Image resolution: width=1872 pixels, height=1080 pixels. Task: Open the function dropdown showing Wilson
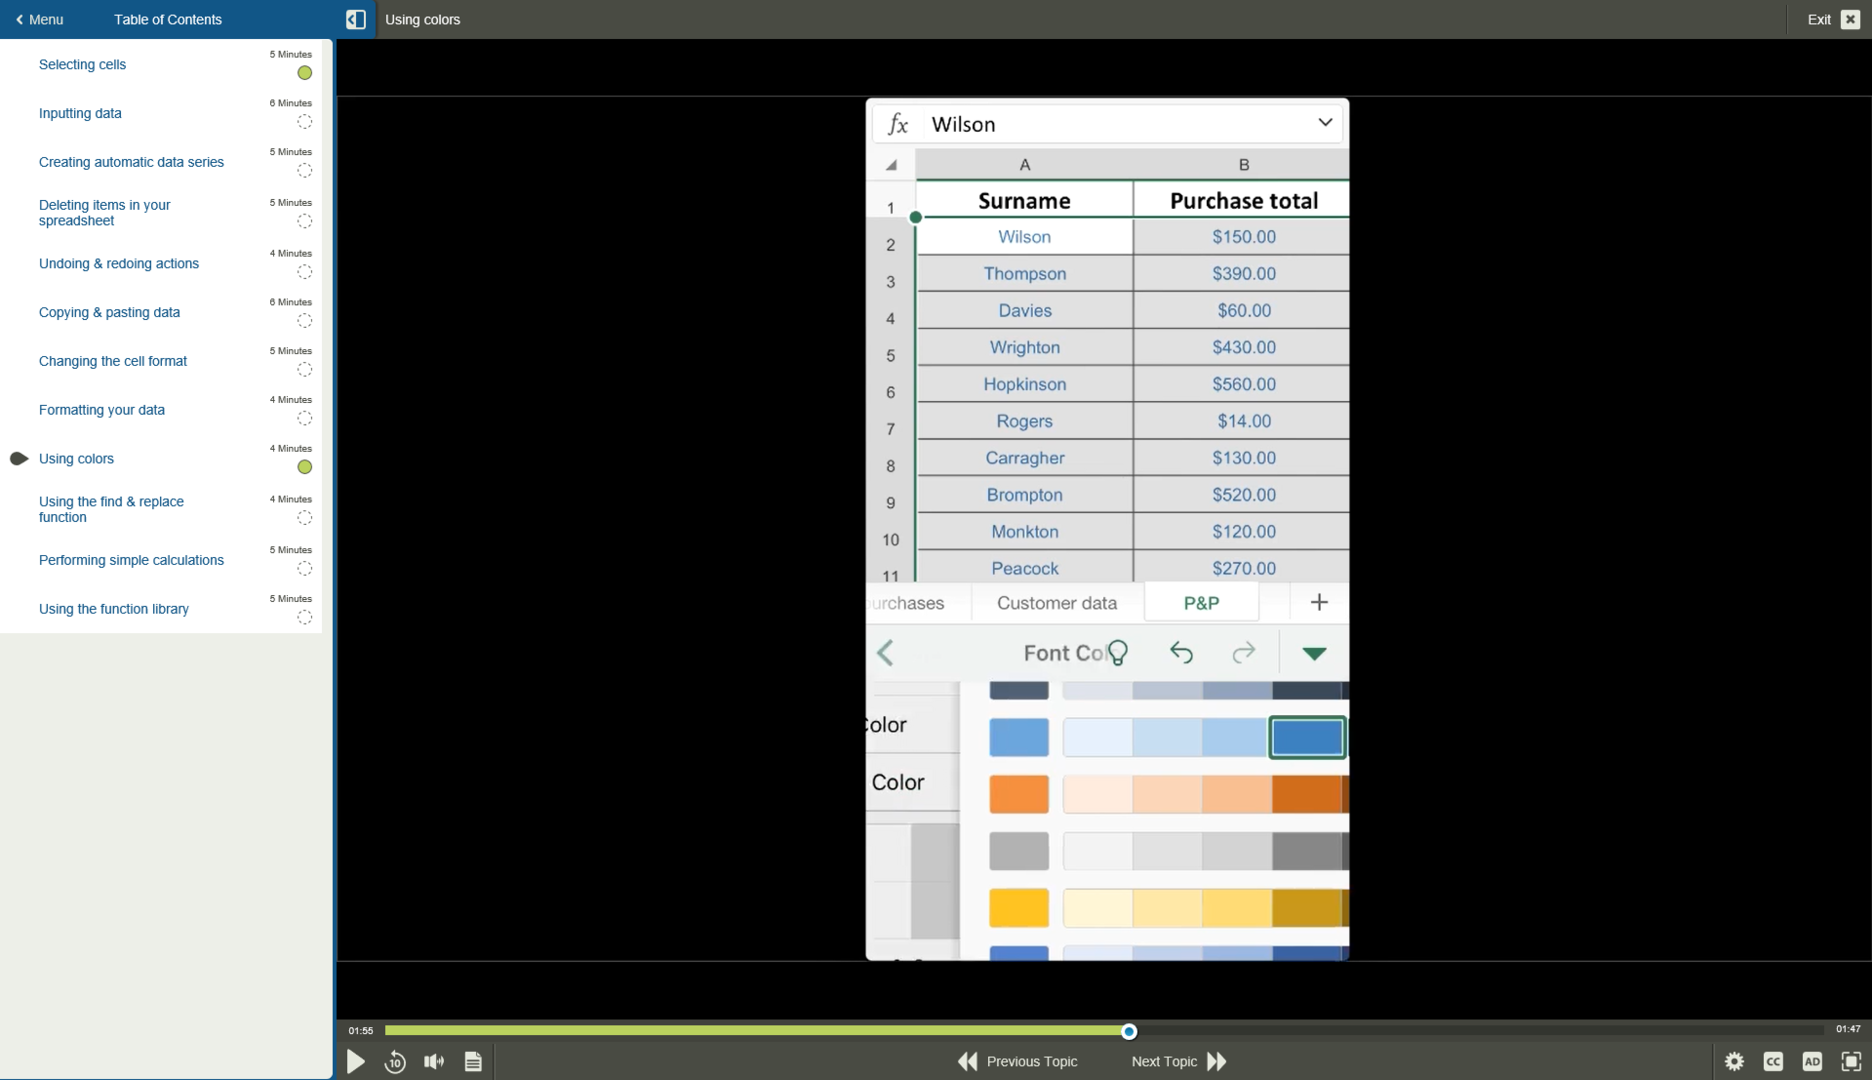[1325, 123]
